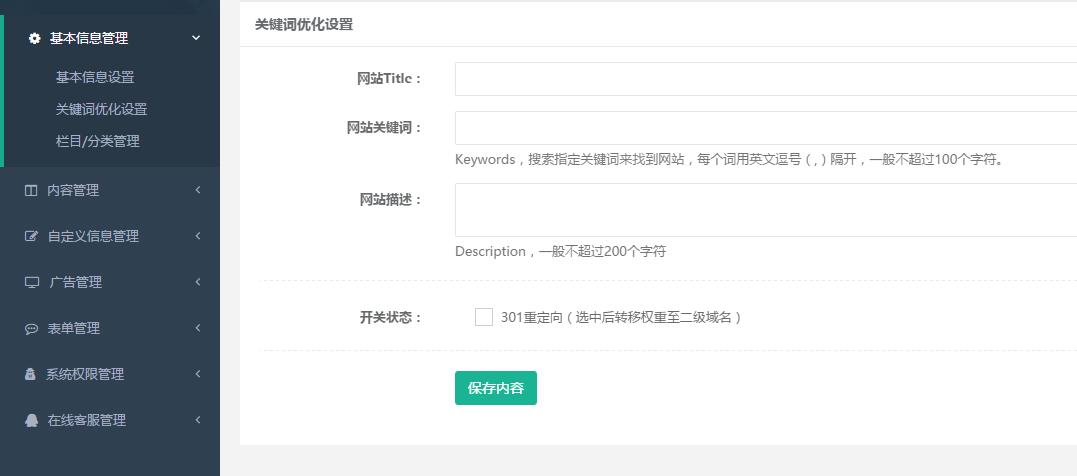Click the gear icon beside 基本信息管理
The height and width of the screenshot is (476, 1077).
[35, 38]
